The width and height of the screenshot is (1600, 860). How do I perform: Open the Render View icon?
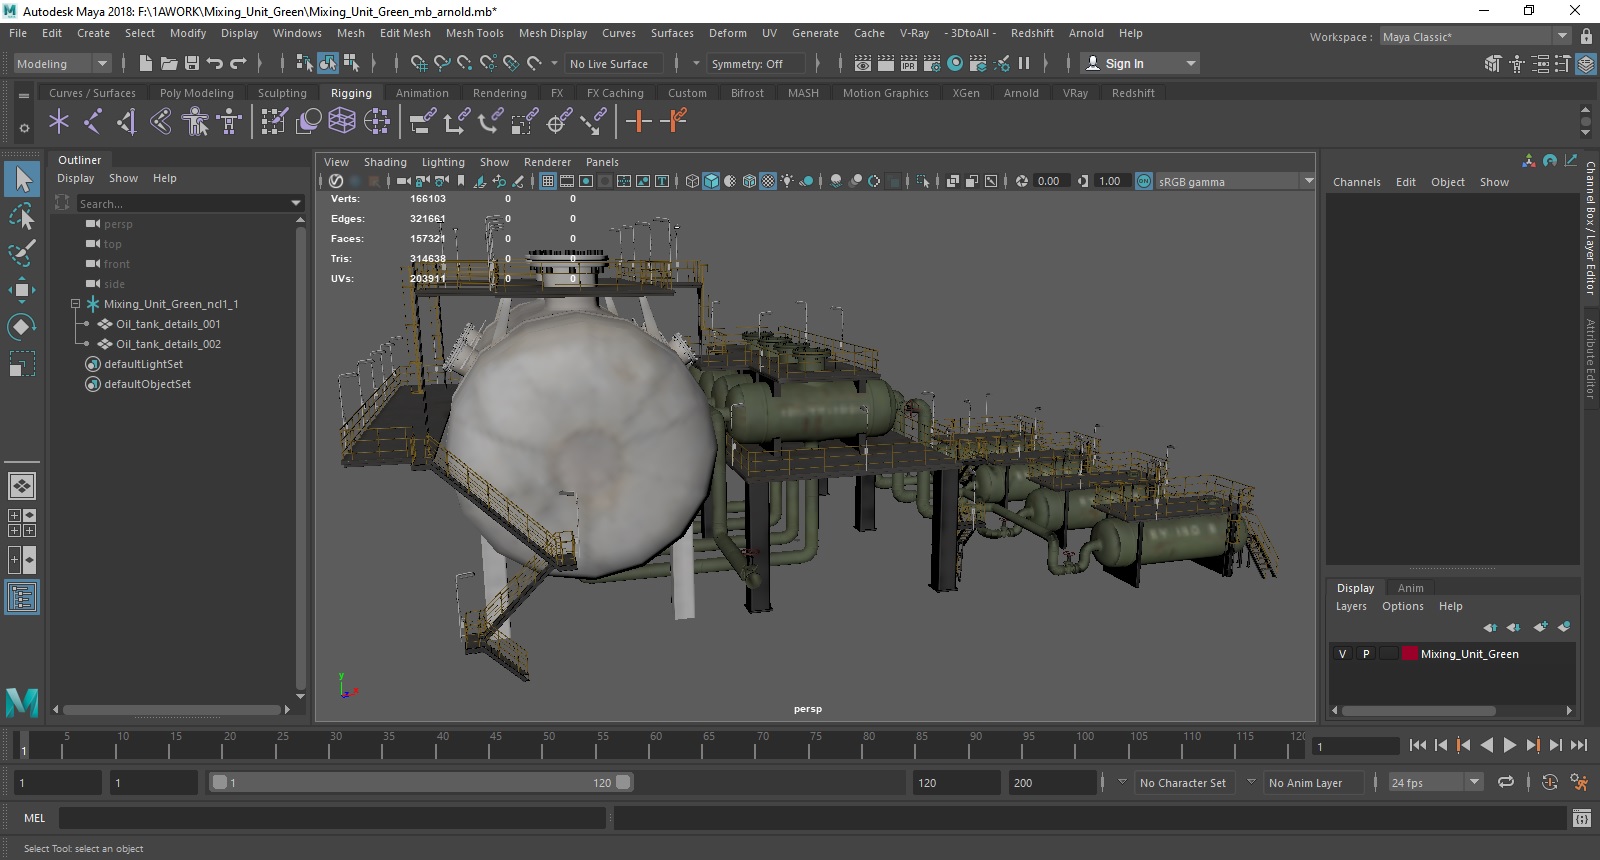[x=863, y=63]
